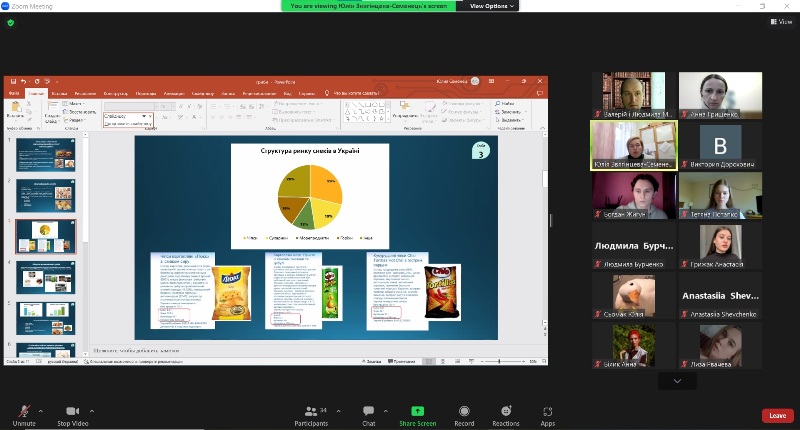Click the green encryption shield icon
This screenshot has height=430, width=800.
pos(10,22)
